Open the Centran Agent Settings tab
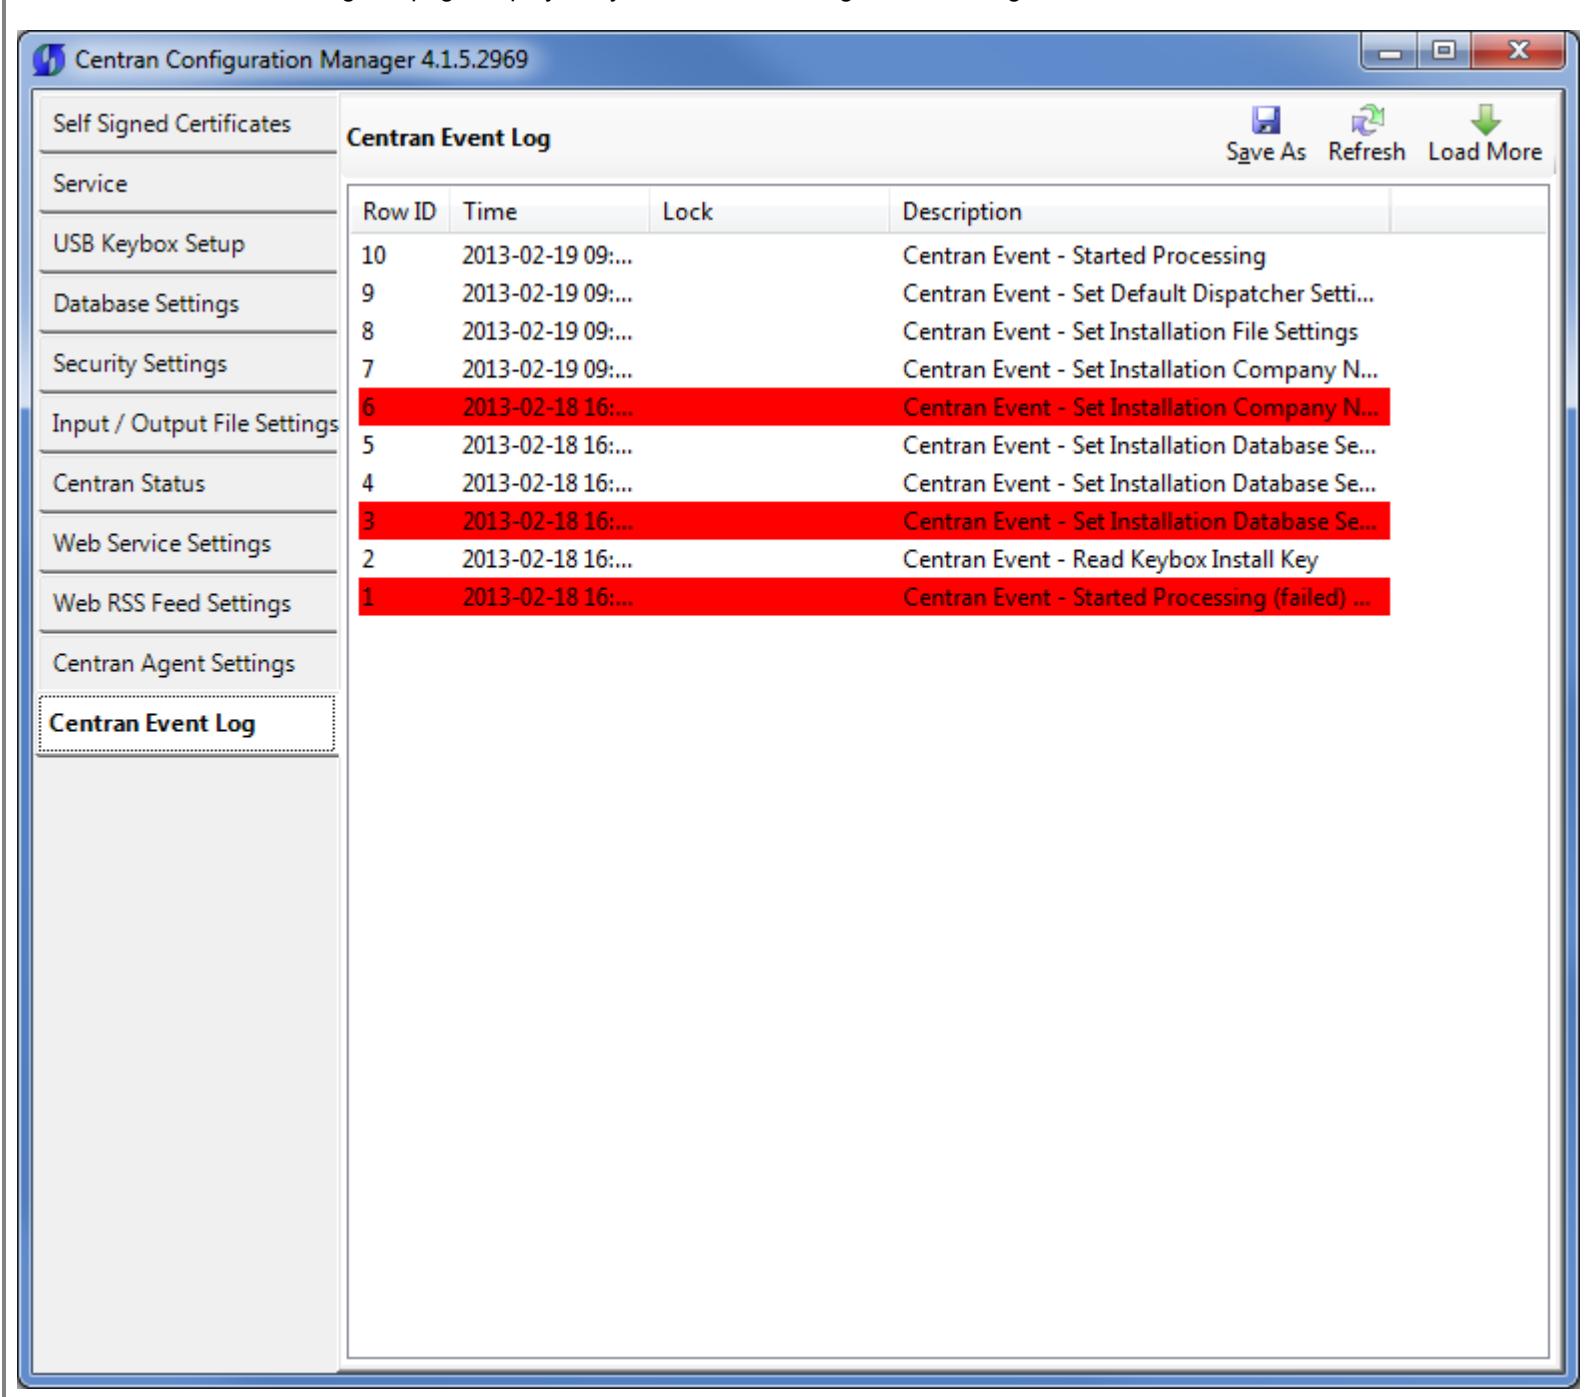Image resolution: width=1595 pixels, height=1397 pixels. pos(188,664)
